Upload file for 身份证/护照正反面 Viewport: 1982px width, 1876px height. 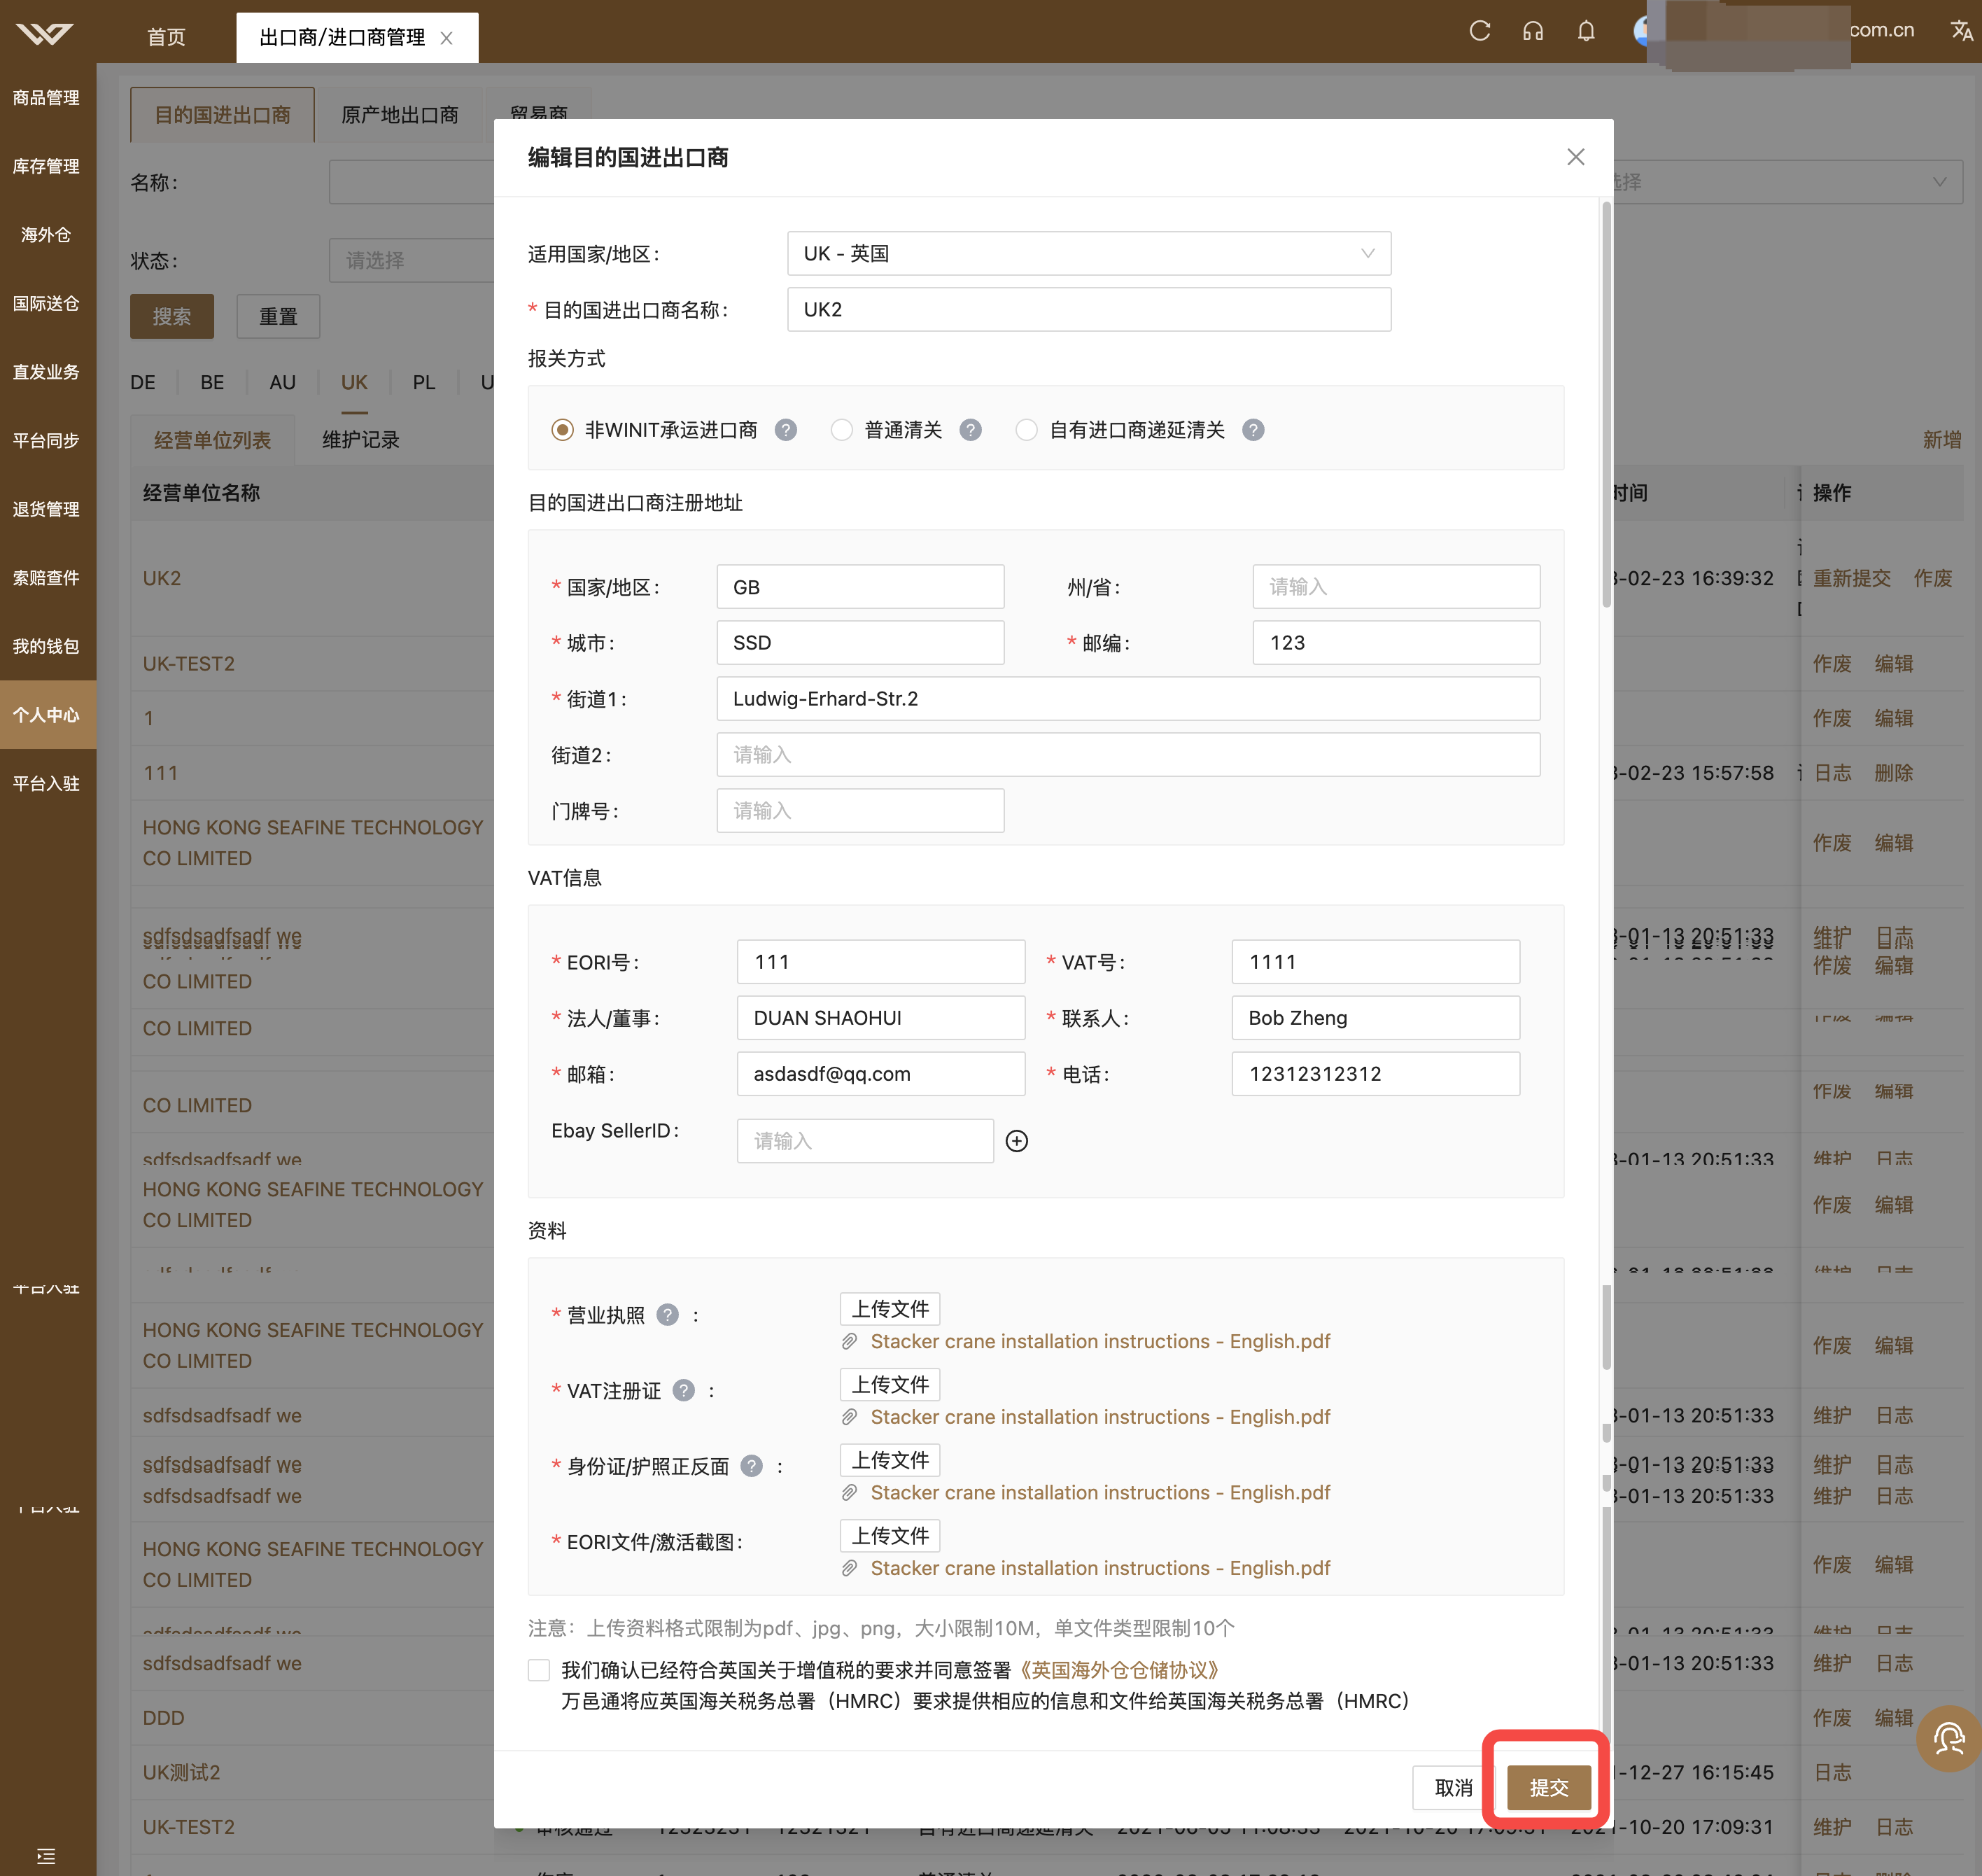click(x=890, y=1460)
